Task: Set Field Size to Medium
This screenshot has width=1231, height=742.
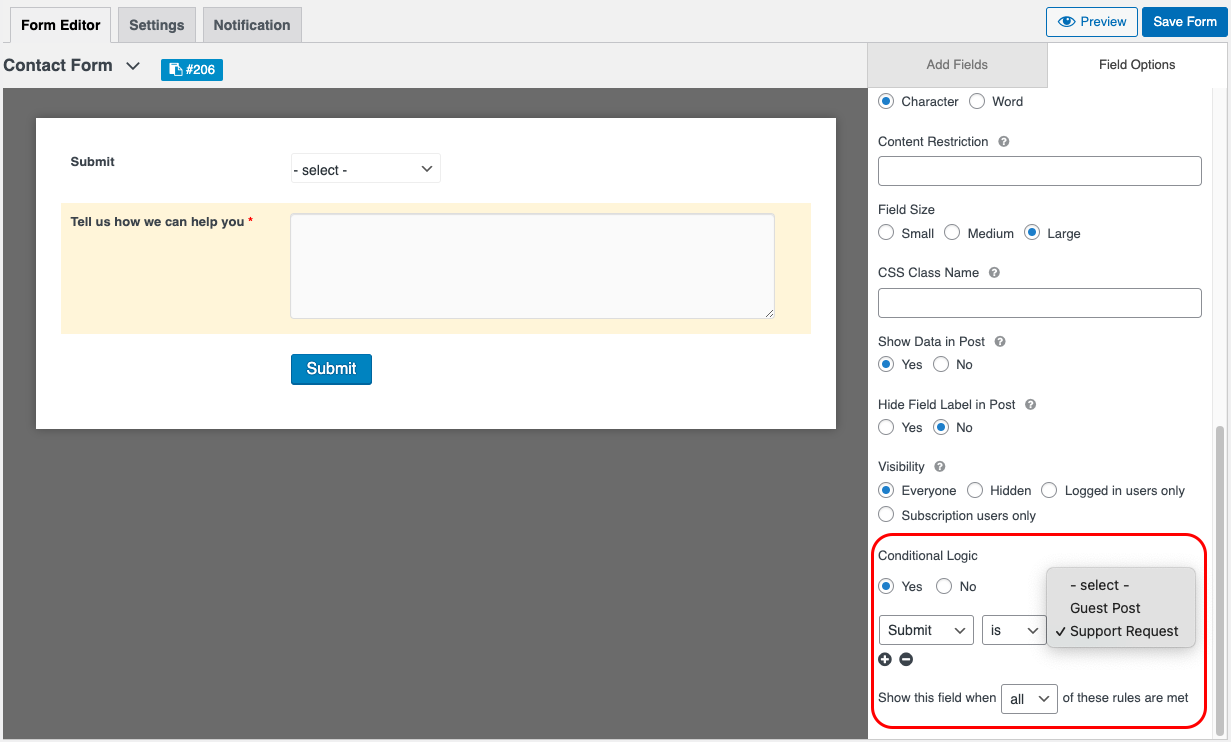Action: 951,232
